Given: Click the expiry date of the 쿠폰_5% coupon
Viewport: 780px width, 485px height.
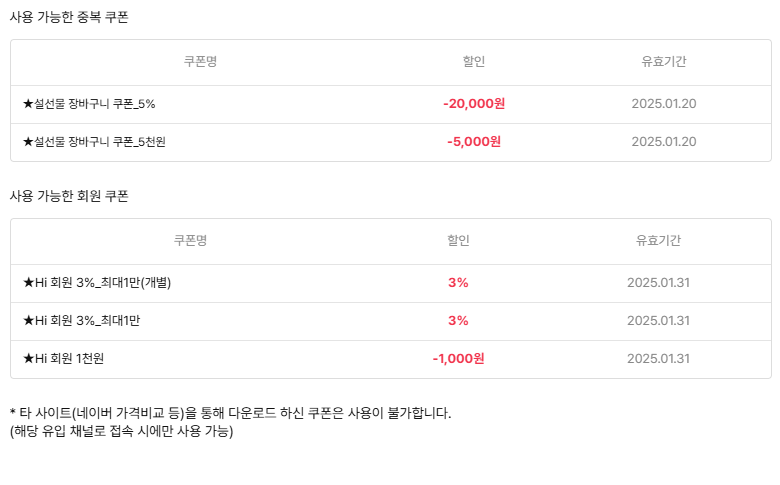Looking at the screenshot, I should (664, 104).
